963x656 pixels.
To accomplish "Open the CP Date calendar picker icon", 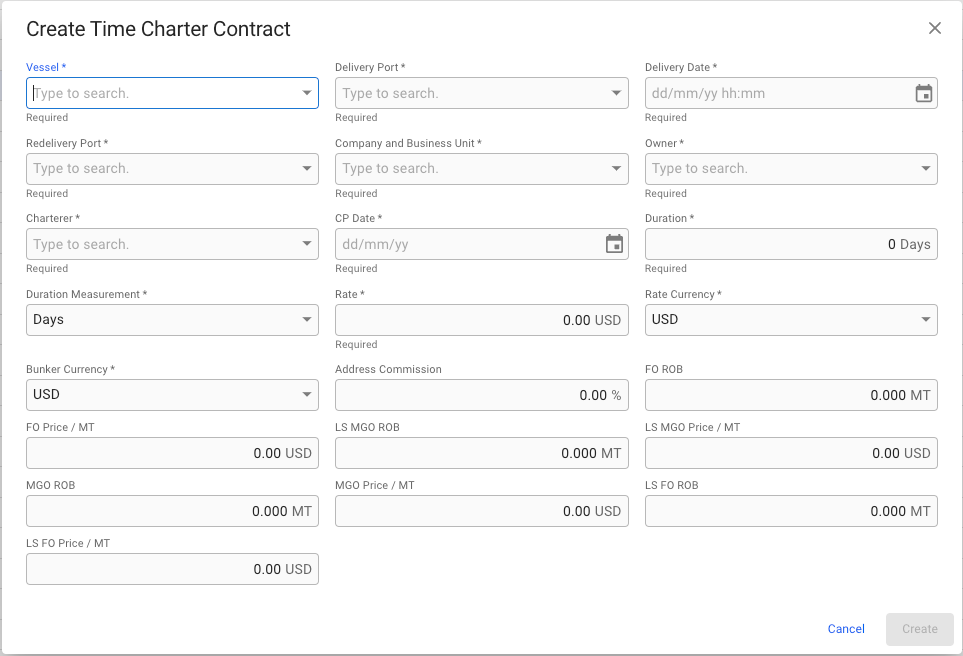I will (614, 244).
